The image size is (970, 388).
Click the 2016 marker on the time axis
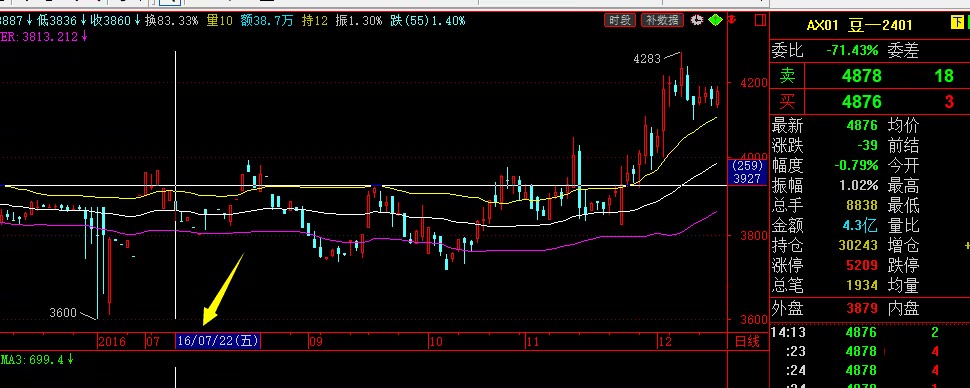point(112,342)
